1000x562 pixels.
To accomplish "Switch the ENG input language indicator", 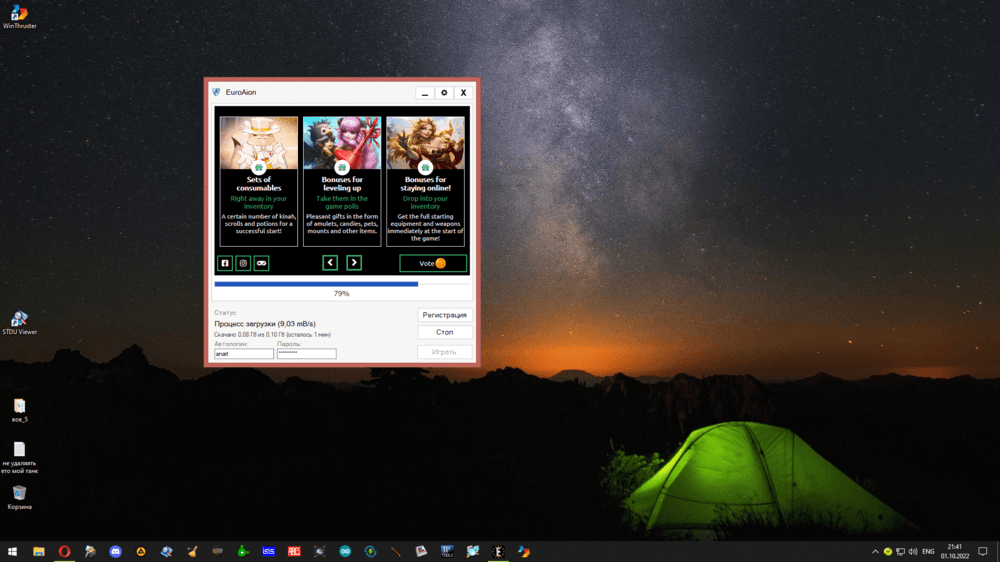I will [928, 551].
